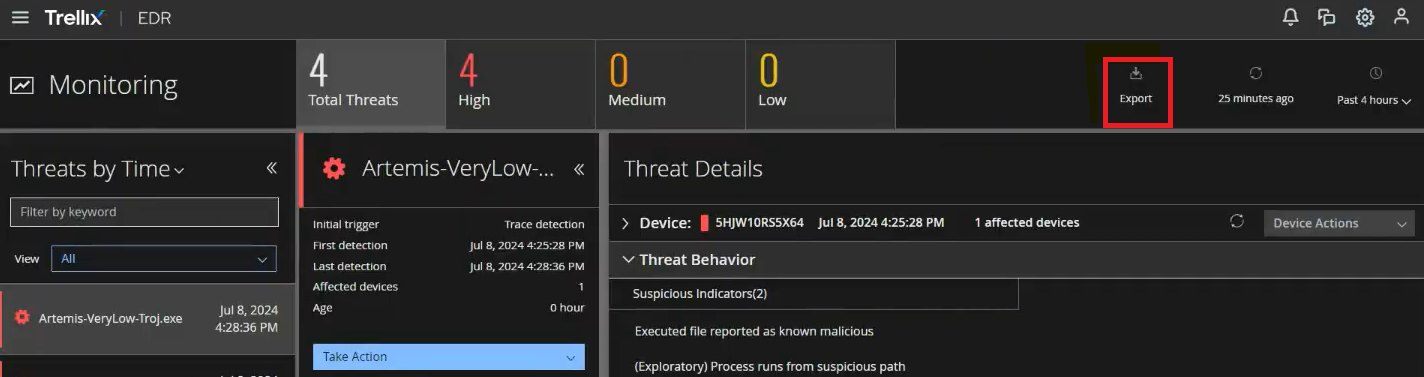The height and width of the screenshot is (377, 1424).
Task: Click the Initial trigger Trace detection row
Action: [x=448, y=224]
